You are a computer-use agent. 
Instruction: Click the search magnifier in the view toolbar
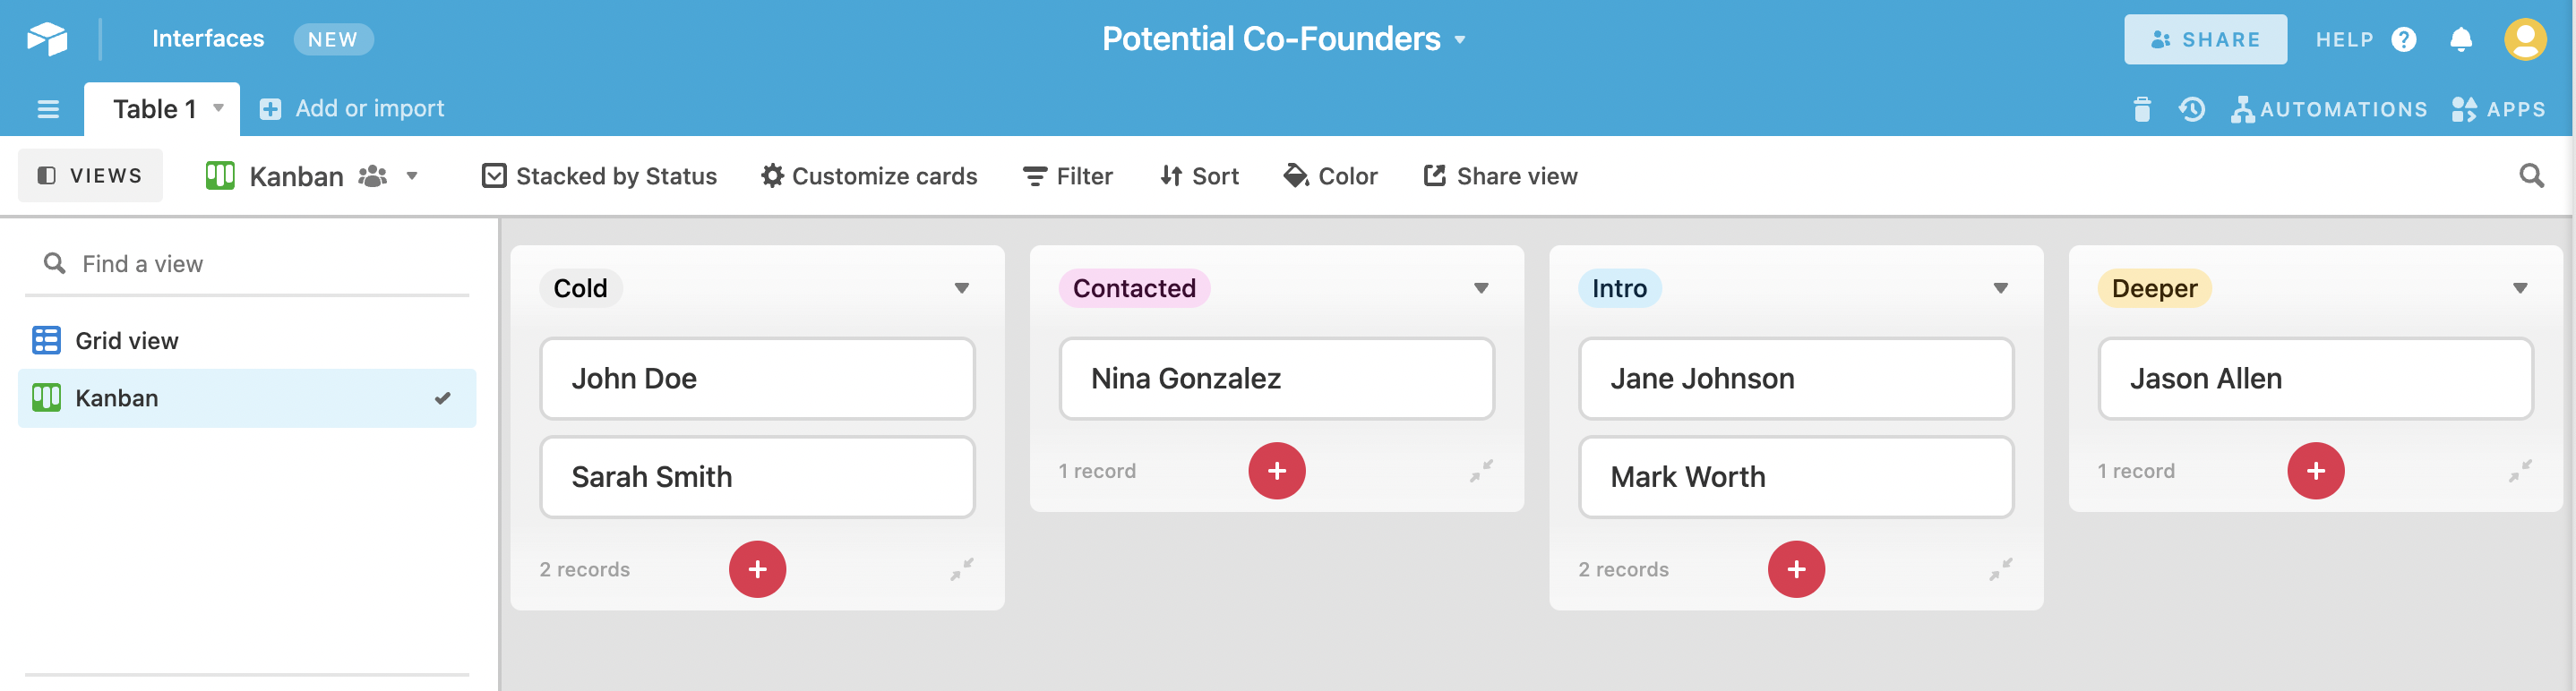coord(2531,176)
